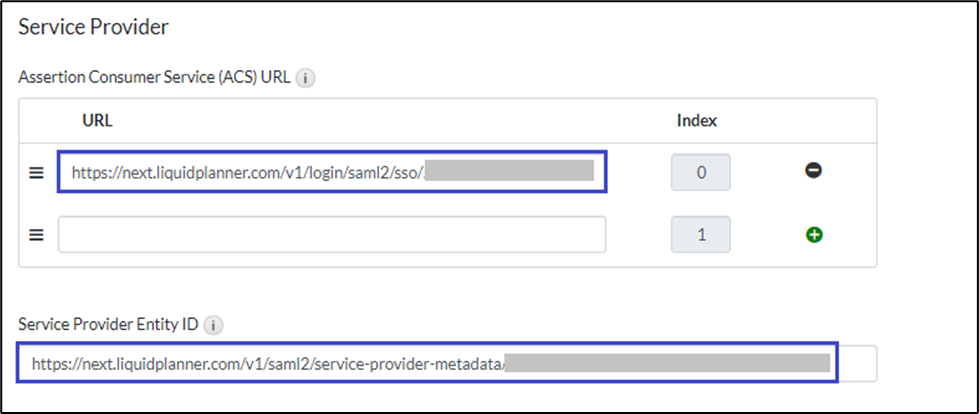Click the Service Provider section heading

coord(94,27)
